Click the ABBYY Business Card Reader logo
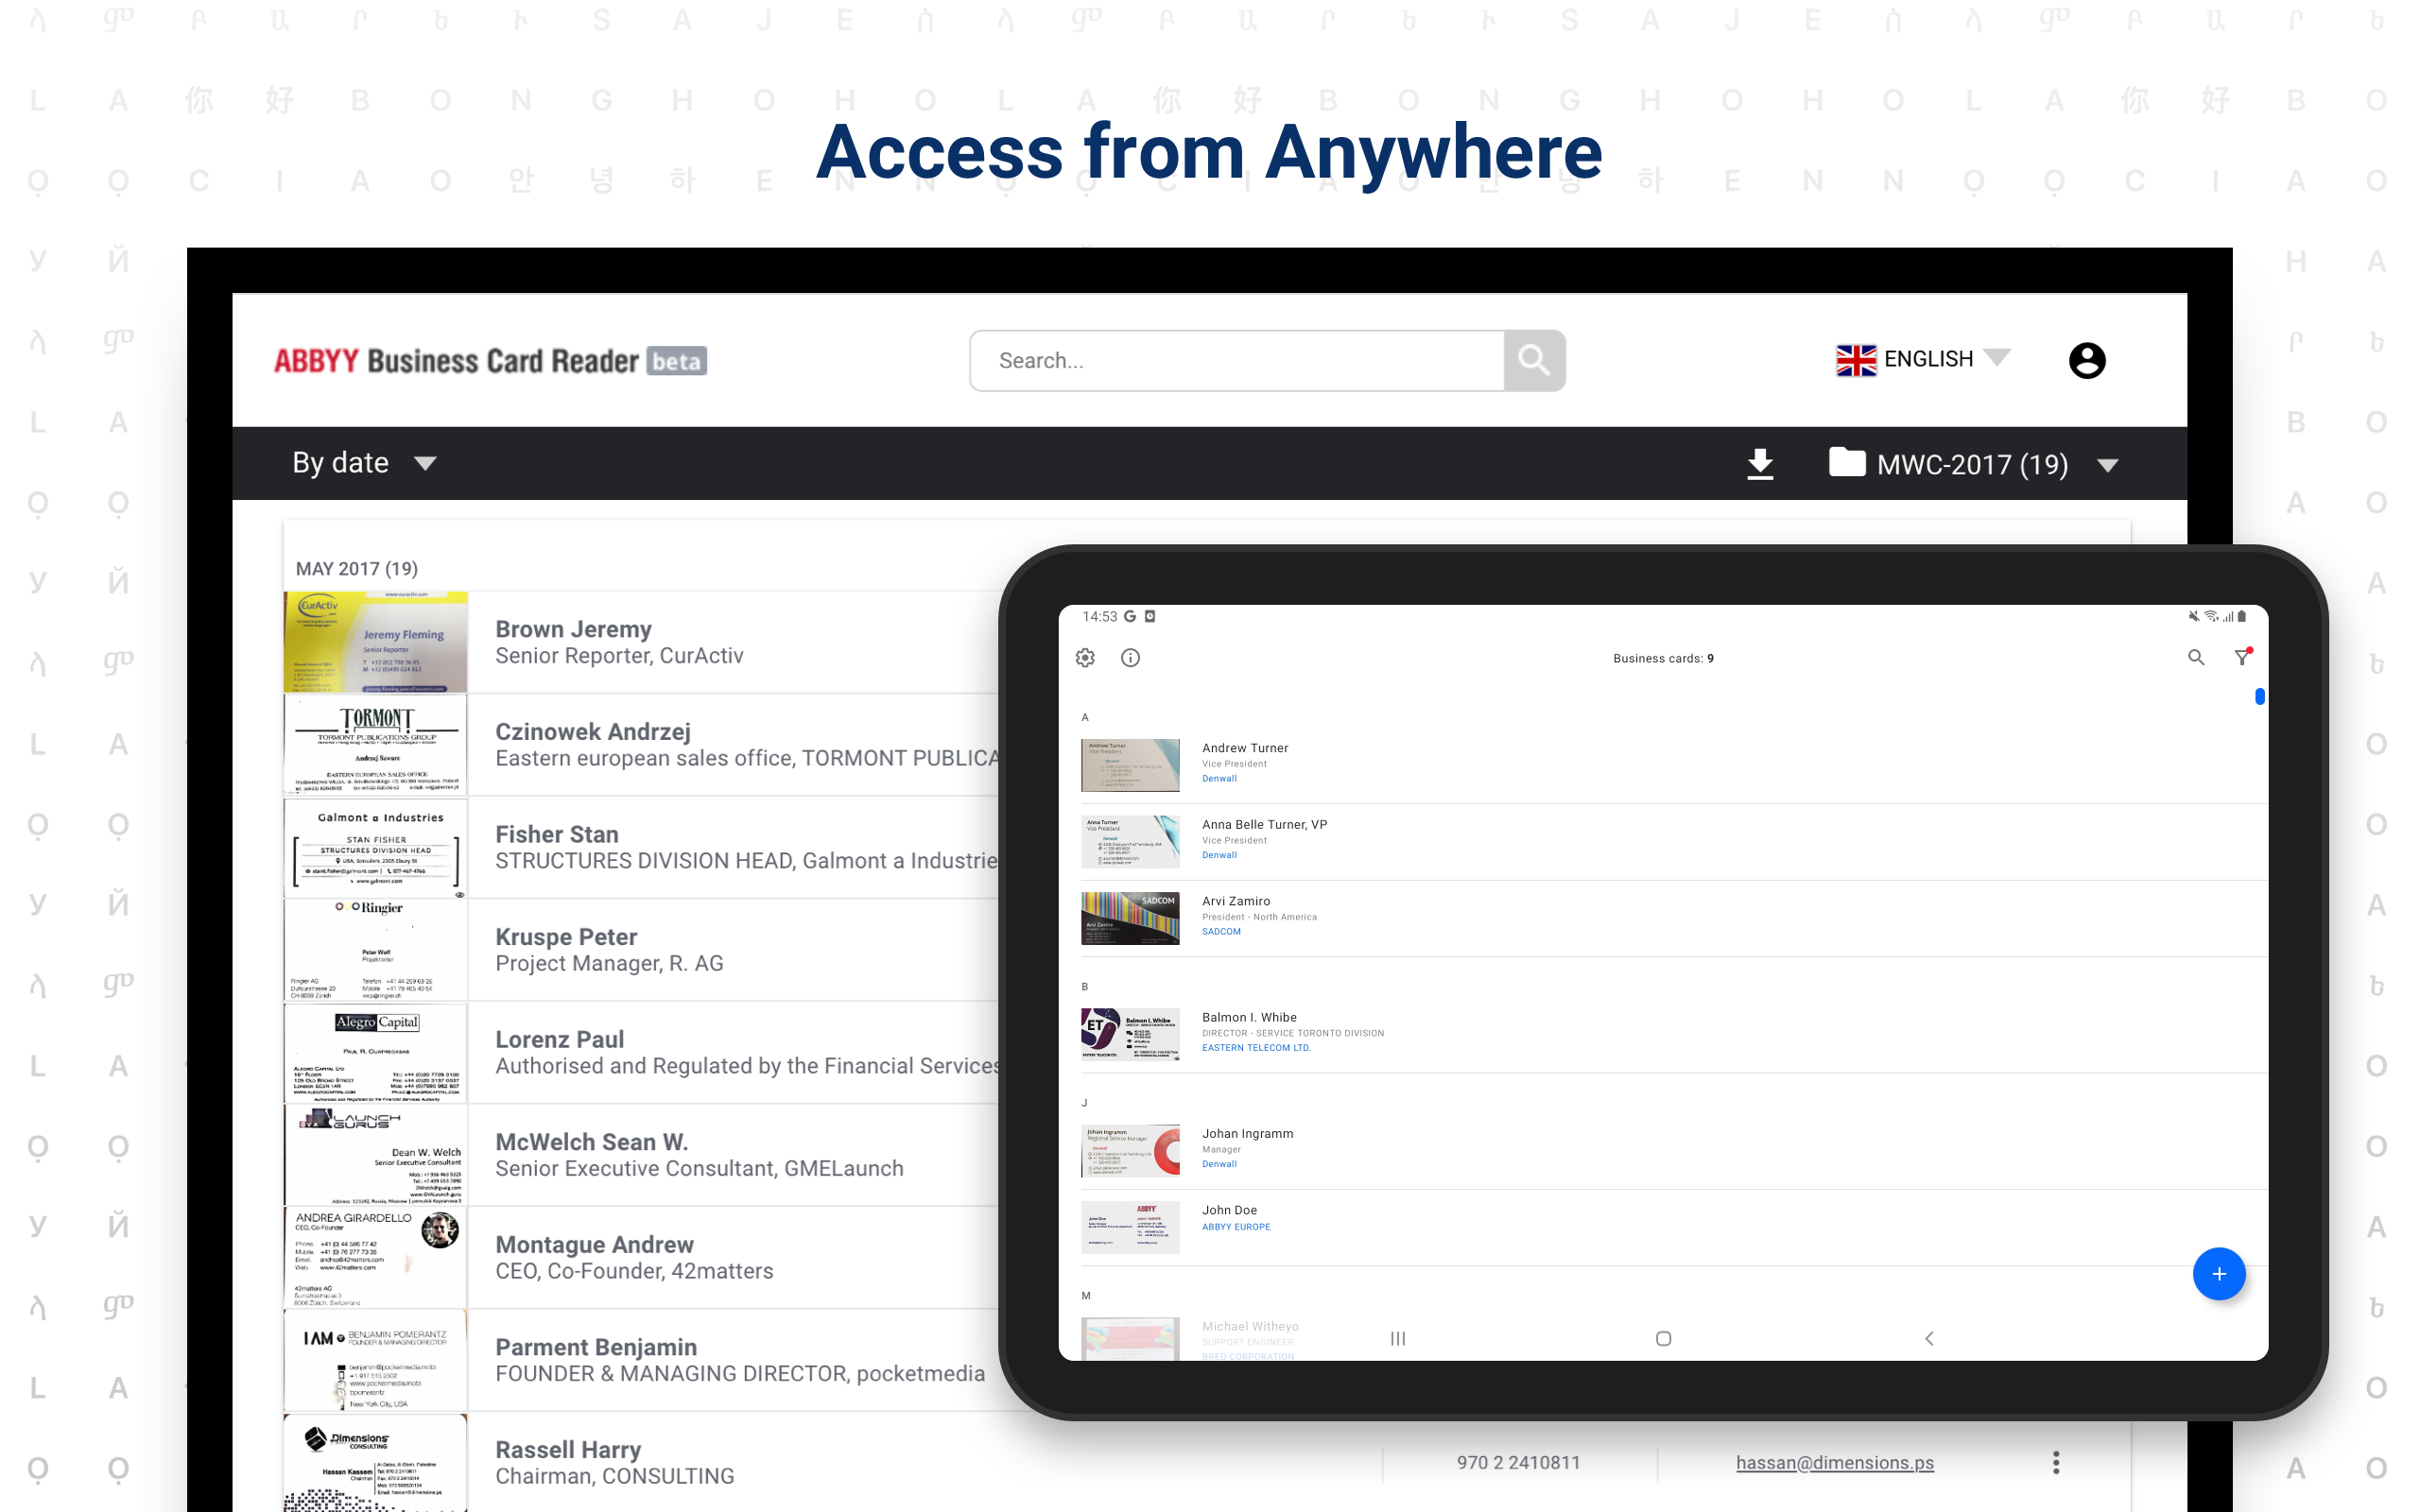2420x1512 pixels. (490, 360)
